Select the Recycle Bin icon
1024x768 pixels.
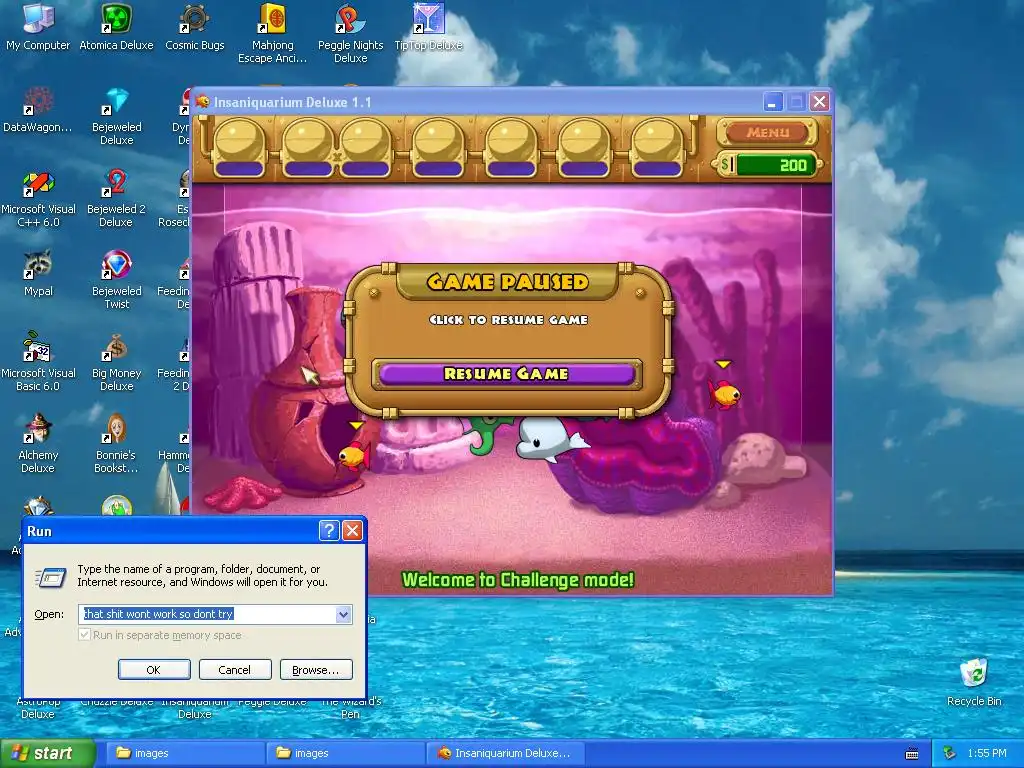pos(974,682)
